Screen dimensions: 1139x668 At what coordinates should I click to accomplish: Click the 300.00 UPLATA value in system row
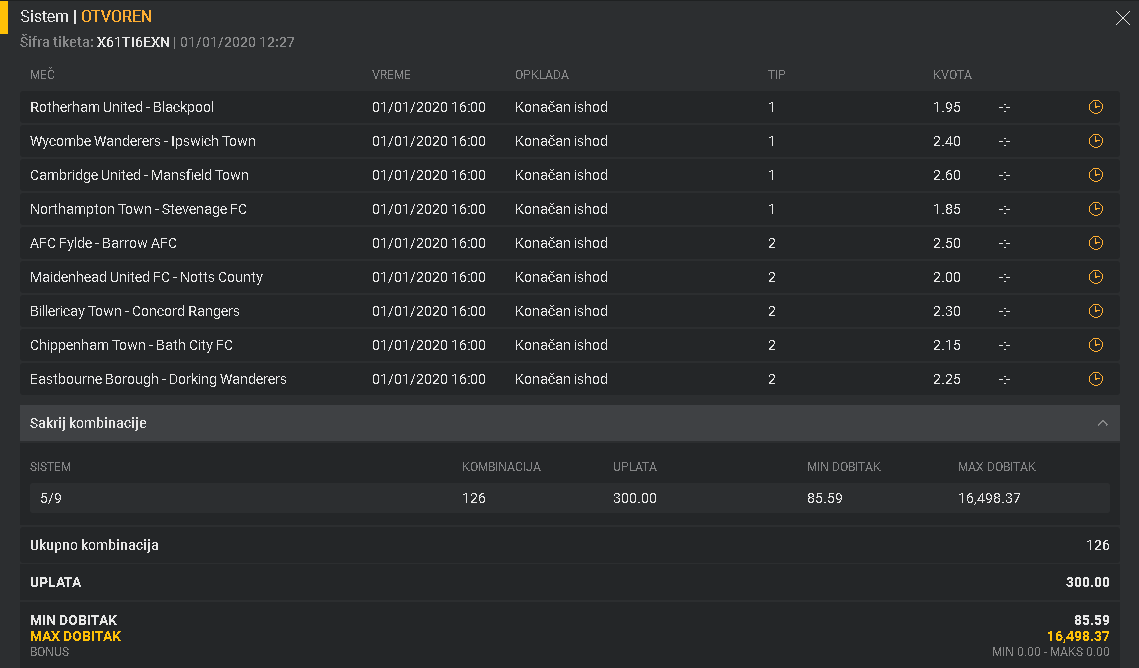click(634, 498)
